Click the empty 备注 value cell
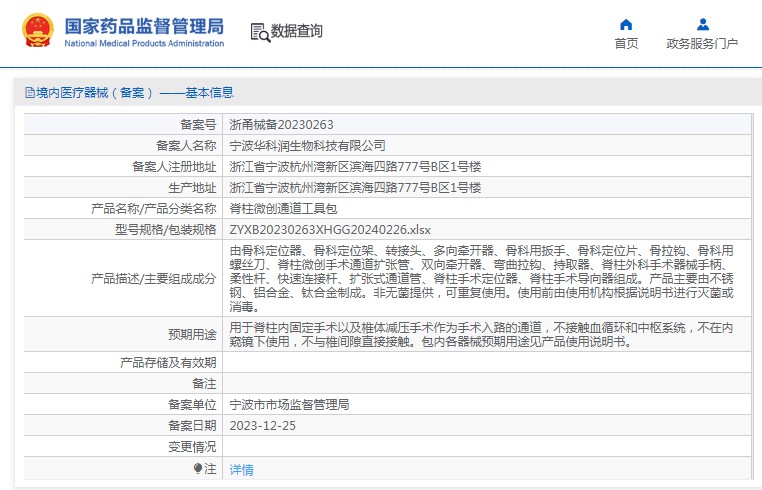This screenshot has height=490, width=762. click(x=486, y=384)
